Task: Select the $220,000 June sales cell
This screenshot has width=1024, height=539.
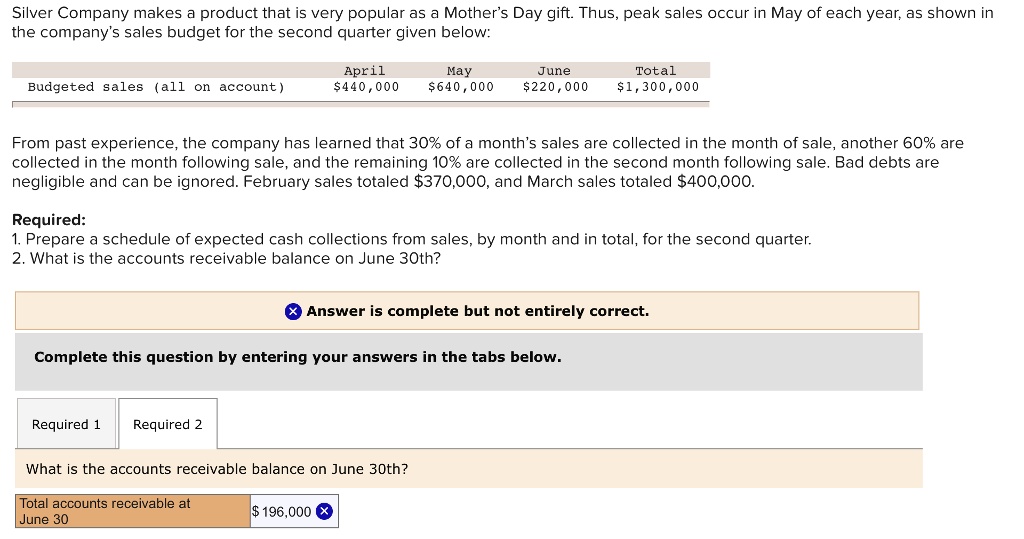Action: pos(555,87)
